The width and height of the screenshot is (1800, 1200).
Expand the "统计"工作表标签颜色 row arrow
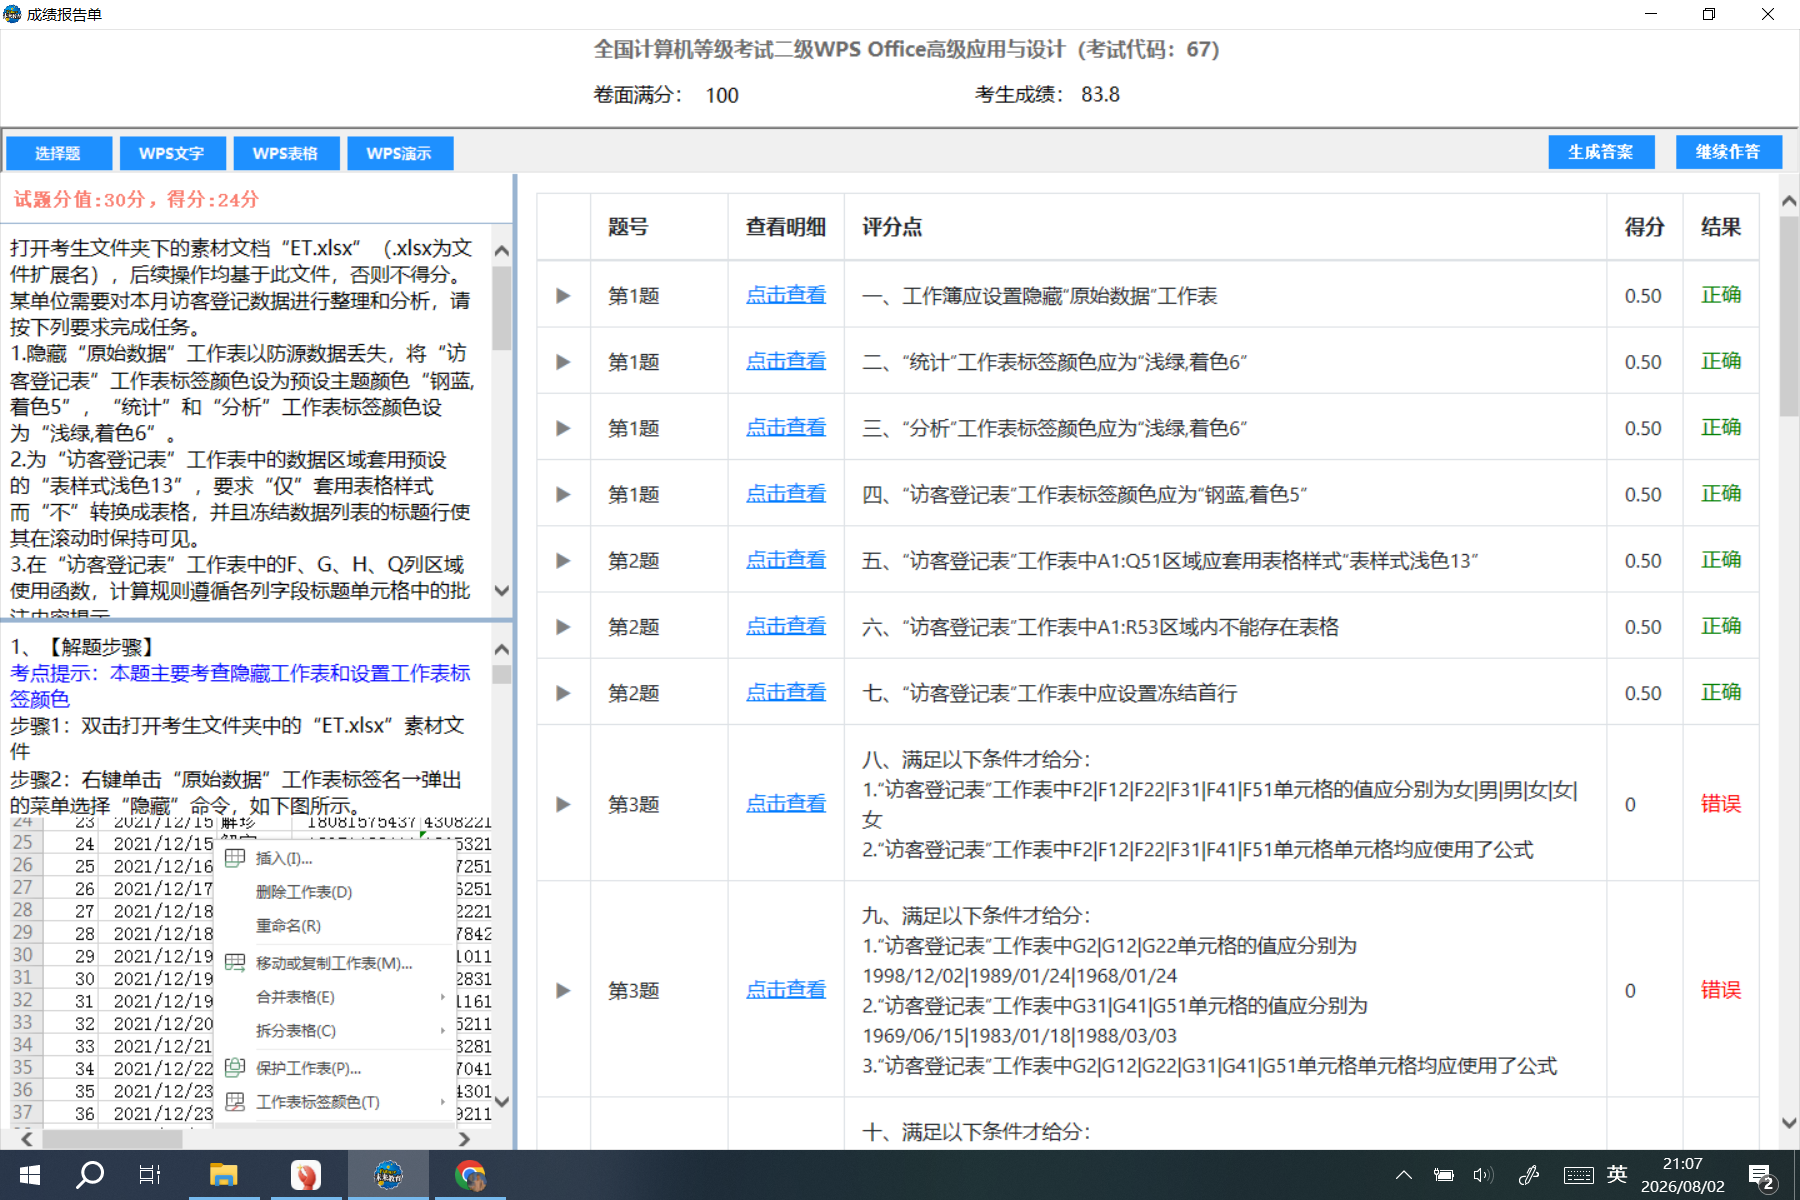pyautogui.click(x=563, y=362)
